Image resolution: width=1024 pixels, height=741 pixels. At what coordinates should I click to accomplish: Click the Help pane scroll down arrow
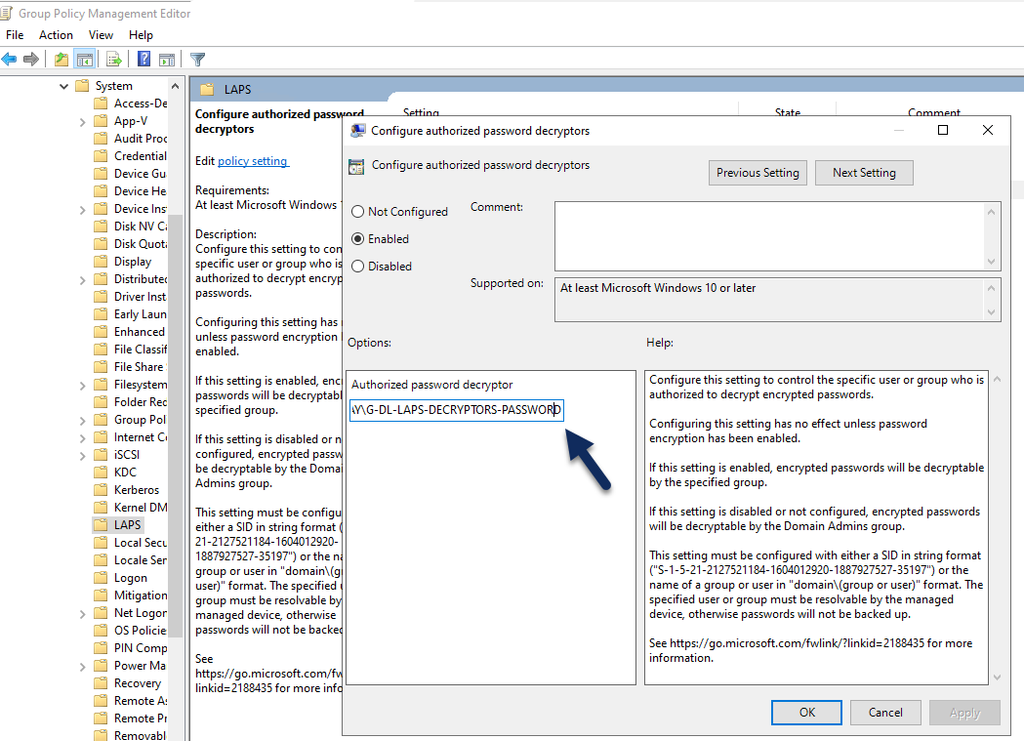[997, 677]
